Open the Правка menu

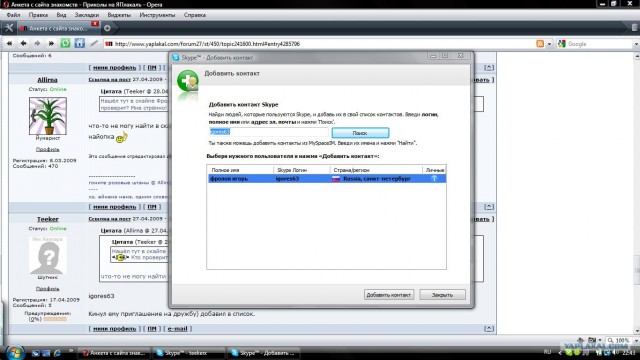(x=38, y=15)
